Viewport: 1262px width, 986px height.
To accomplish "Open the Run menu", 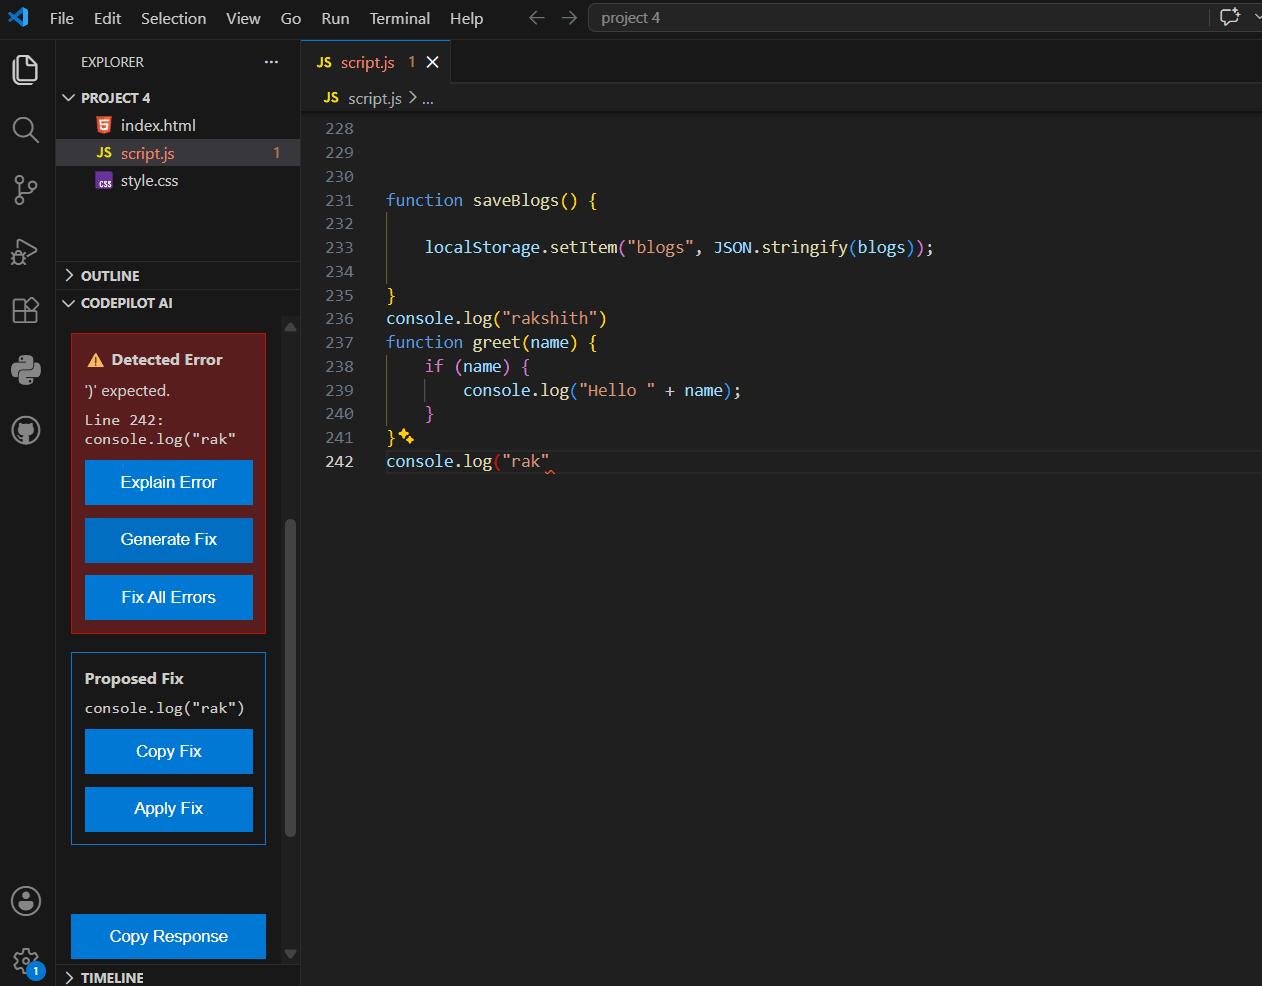I will 335,18.
